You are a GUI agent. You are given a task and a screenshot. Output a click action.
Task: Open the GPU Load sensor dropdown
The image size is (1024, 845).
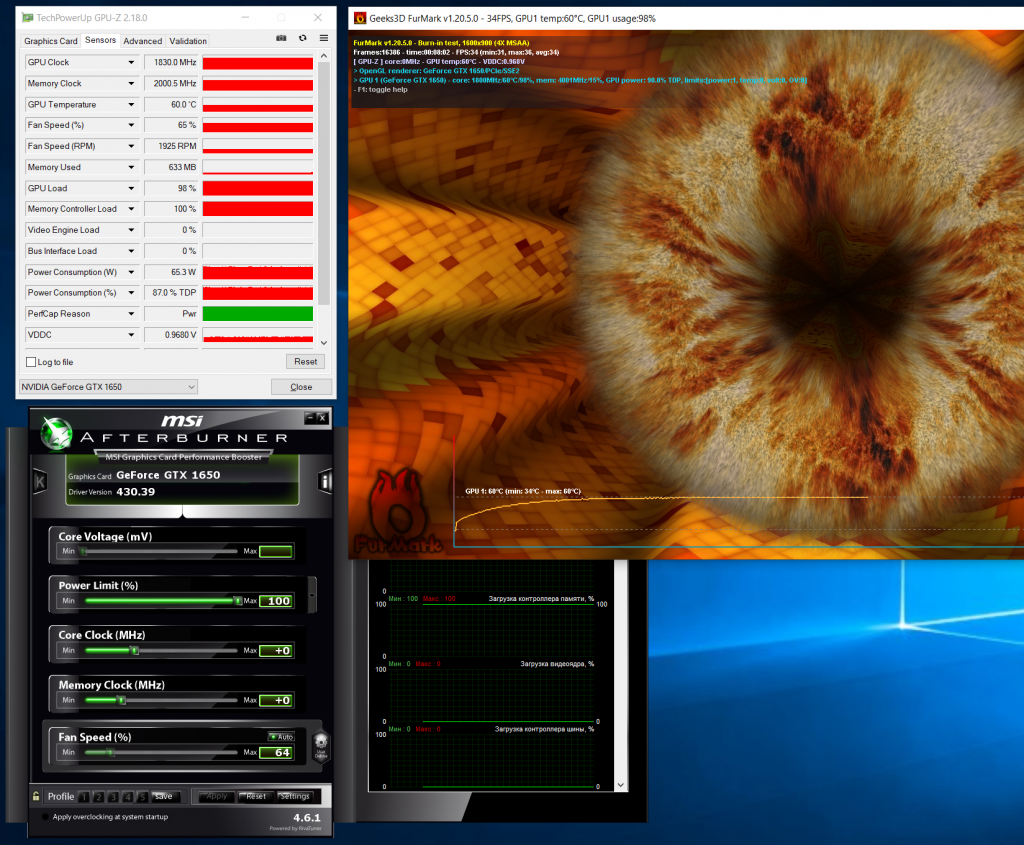point(131,188)
